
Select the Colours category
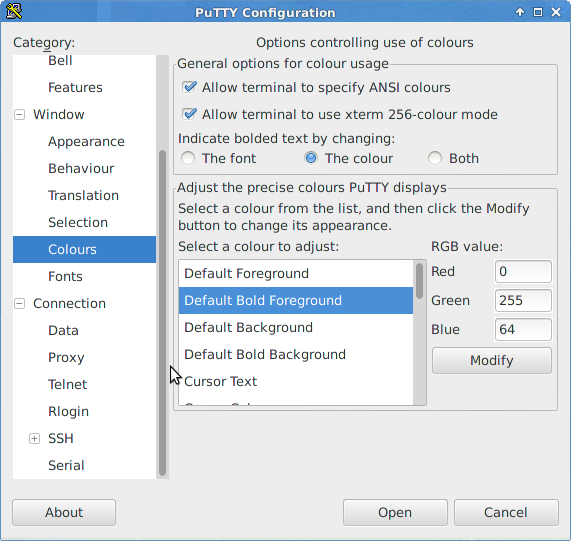tap(84, 249)
